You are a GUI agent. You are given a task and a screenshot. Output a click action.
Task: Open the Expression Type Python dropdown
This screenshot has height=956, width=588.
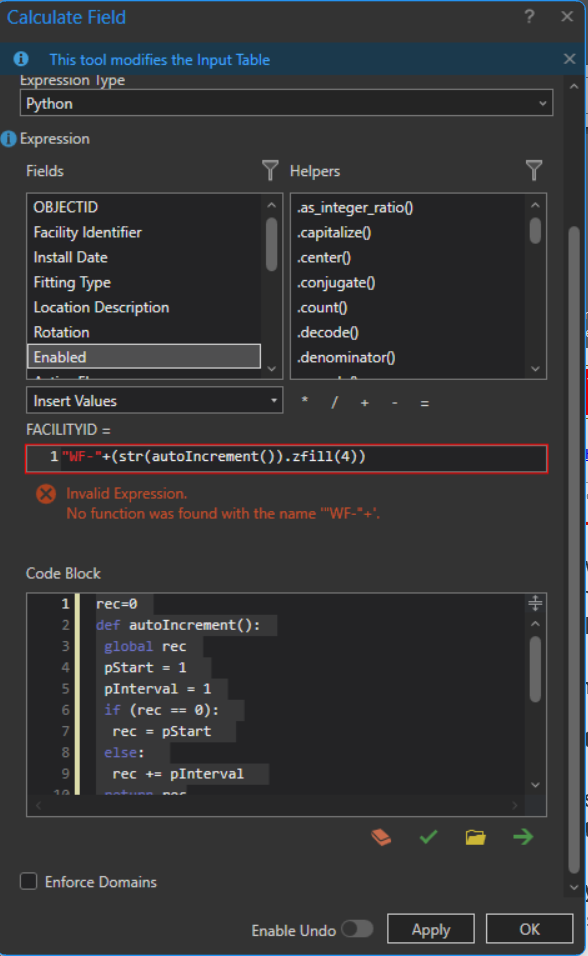pos(287,103)
